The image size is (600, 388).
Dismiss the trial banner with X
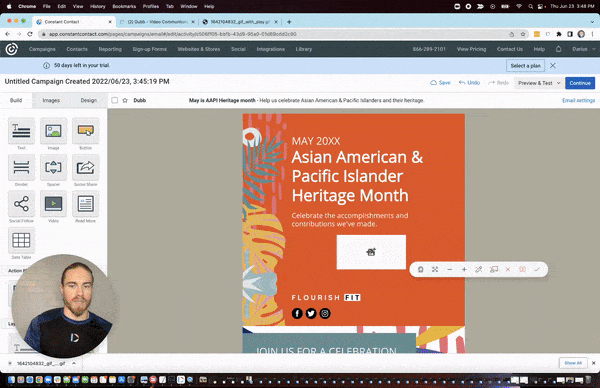pyautogui.click(x=553, y=66)
